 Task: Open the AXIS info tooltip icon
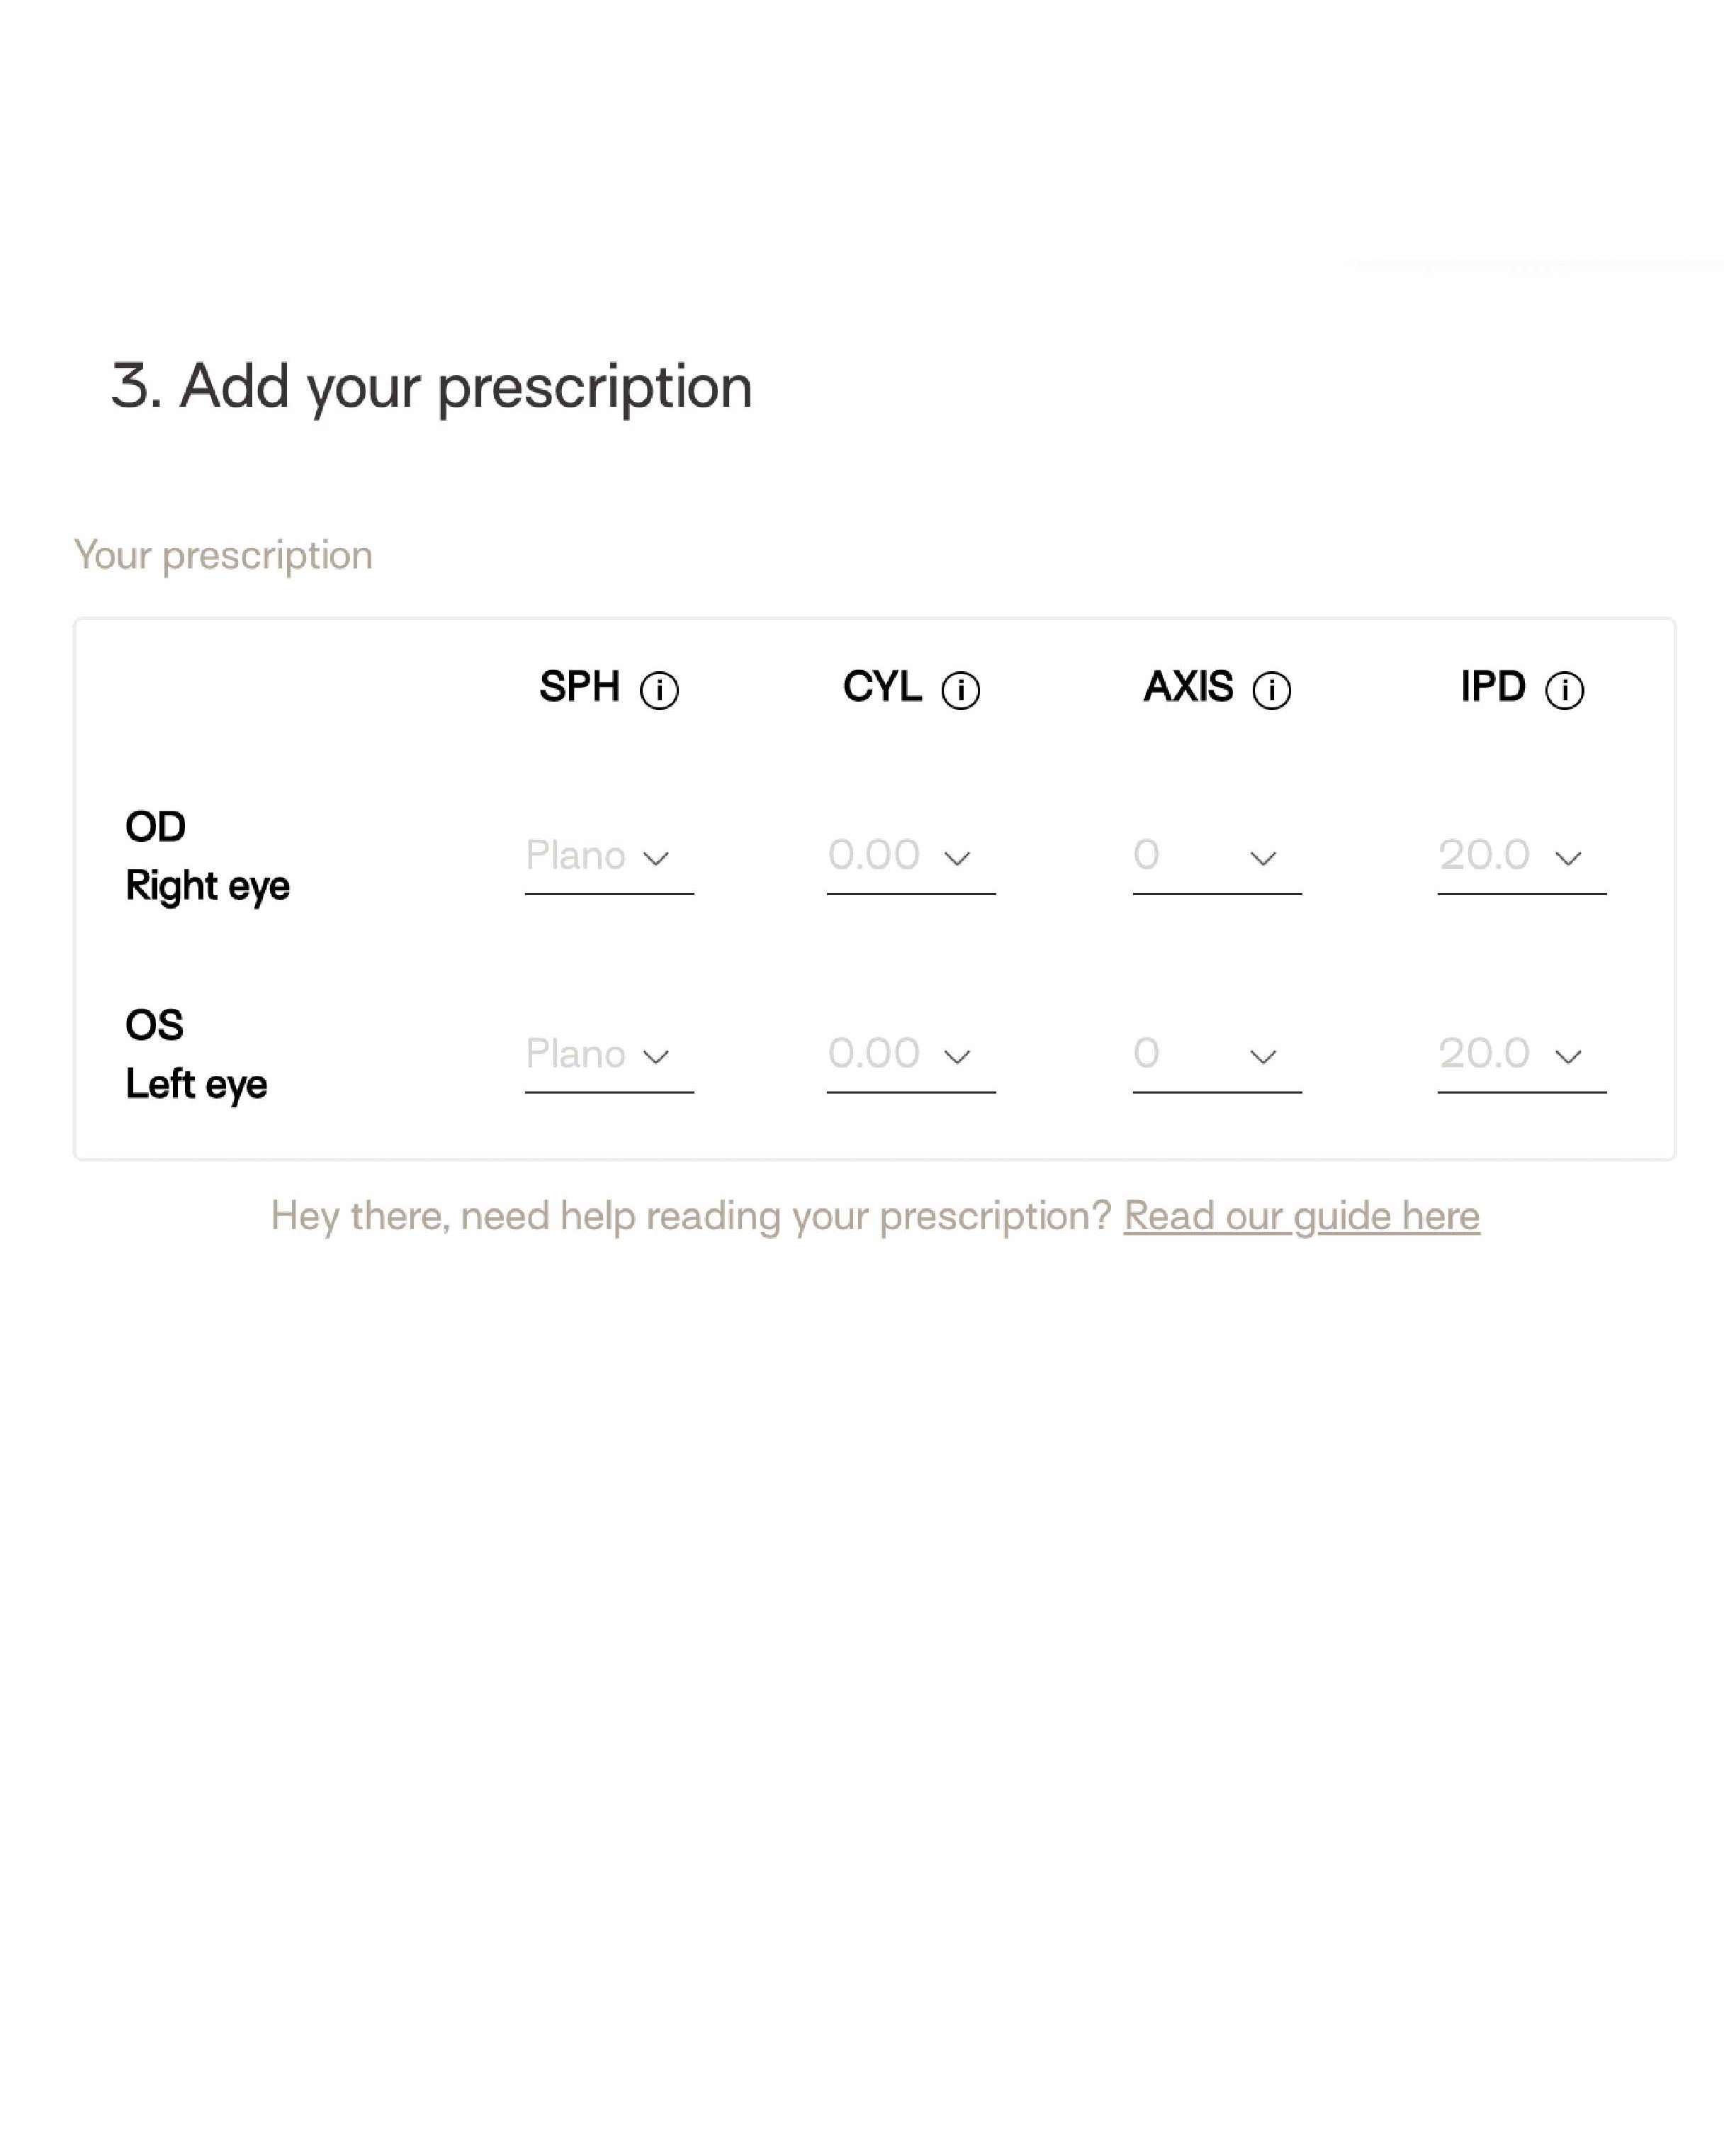(x=1272, y=690)
